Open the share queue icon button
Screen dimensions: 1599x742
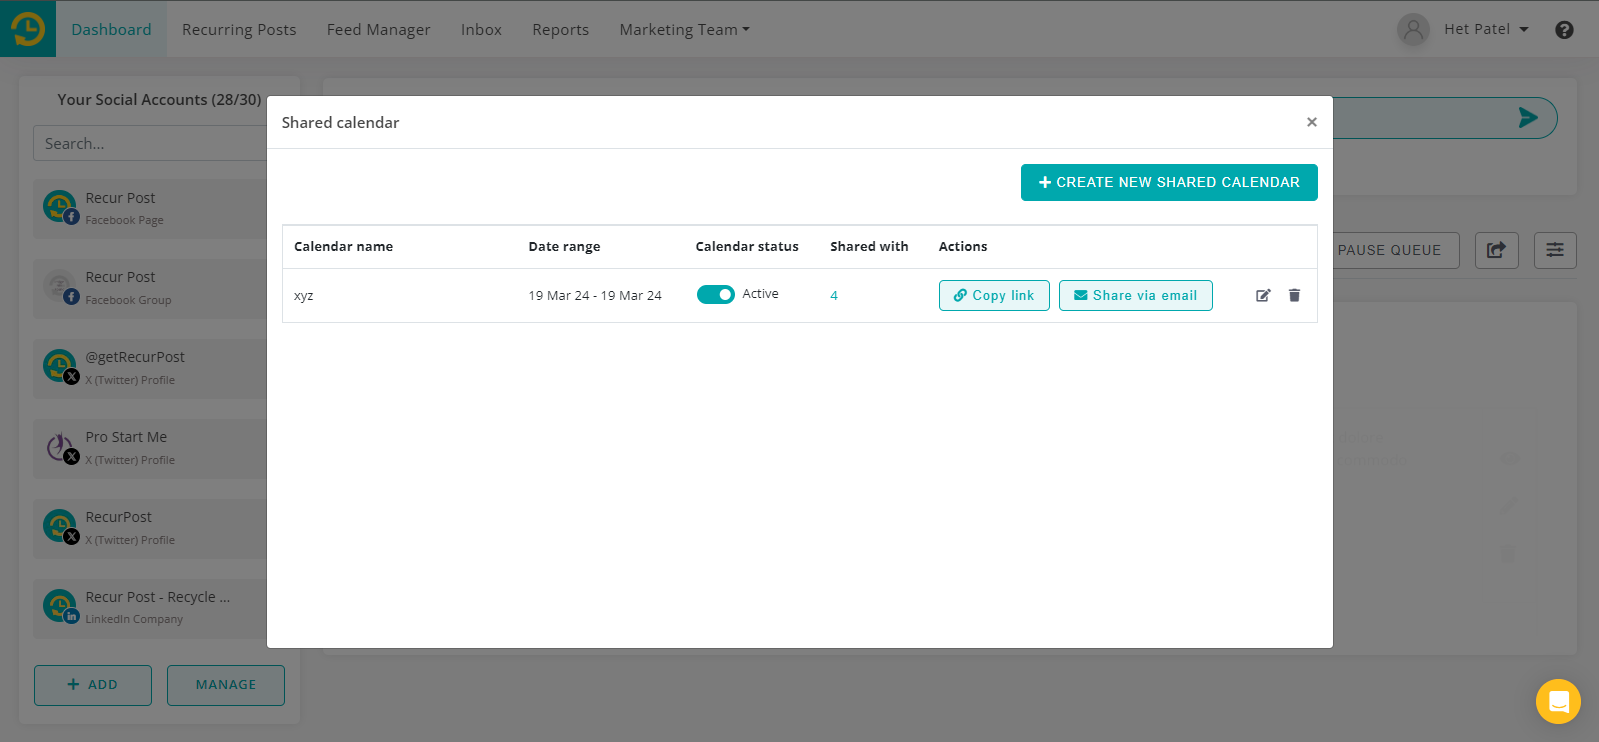tap(1496, 250)
